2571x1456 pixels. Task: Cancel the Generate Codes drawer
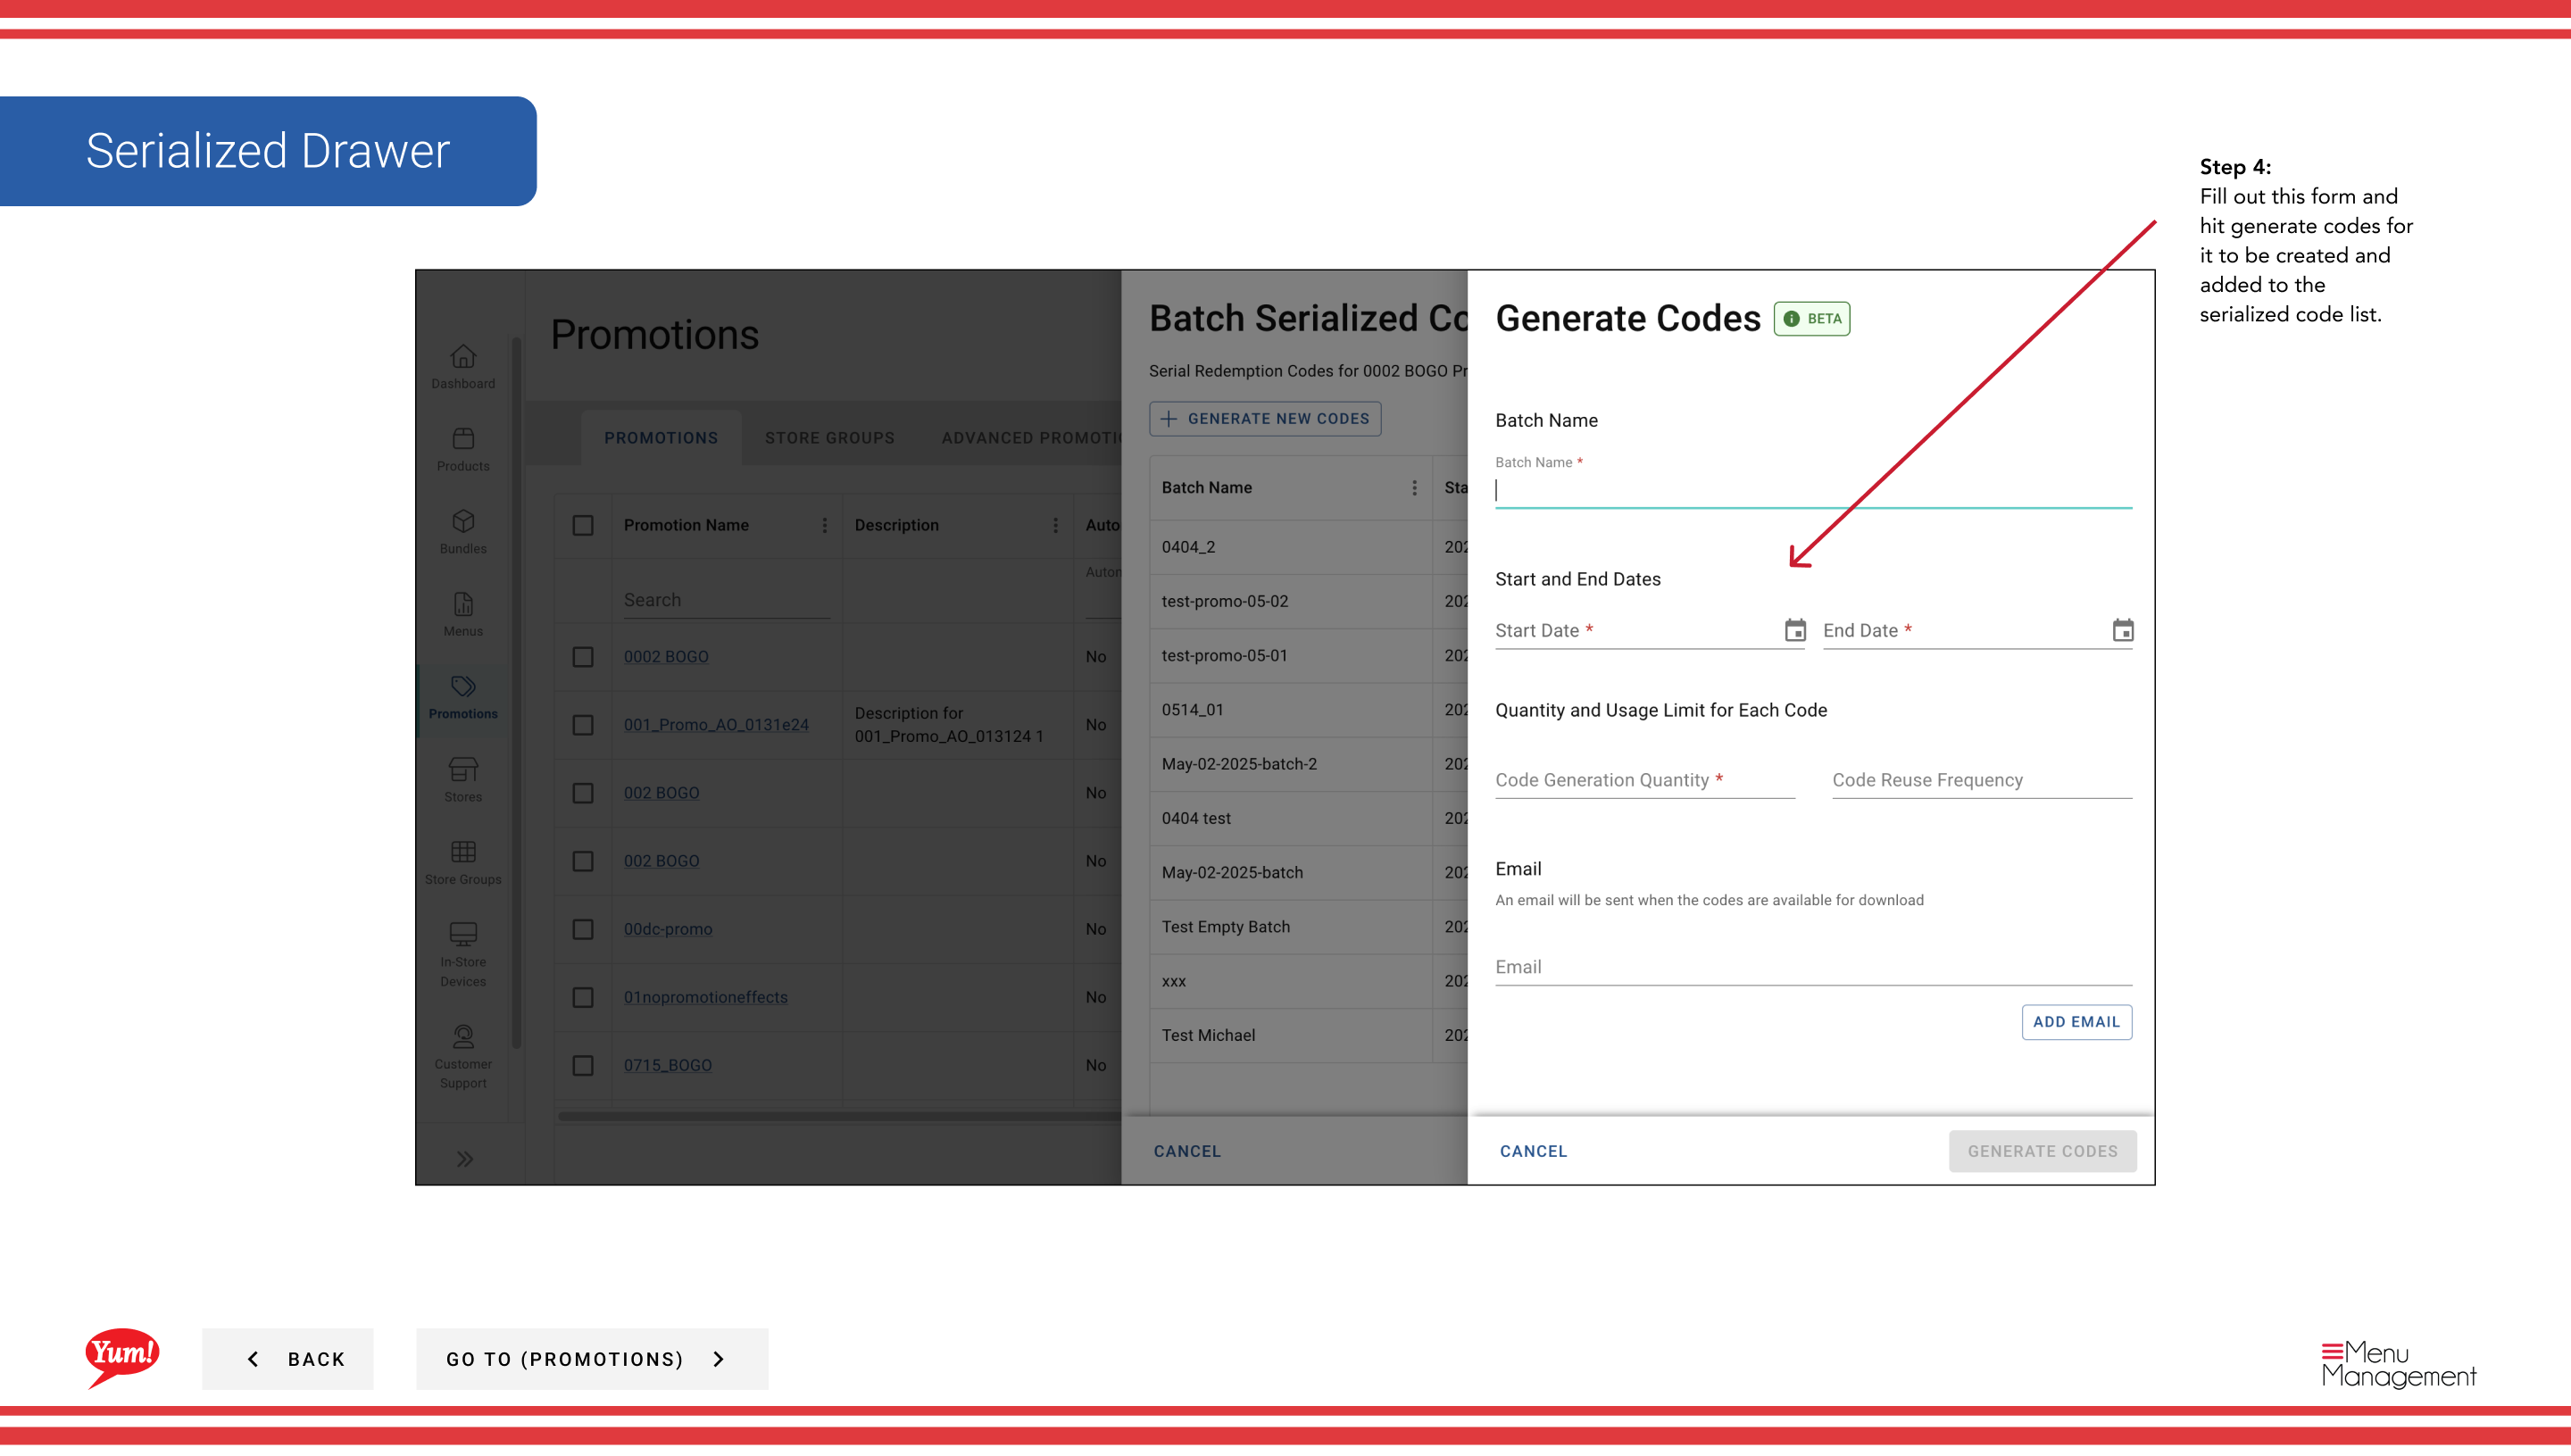click(1533, 1151)
